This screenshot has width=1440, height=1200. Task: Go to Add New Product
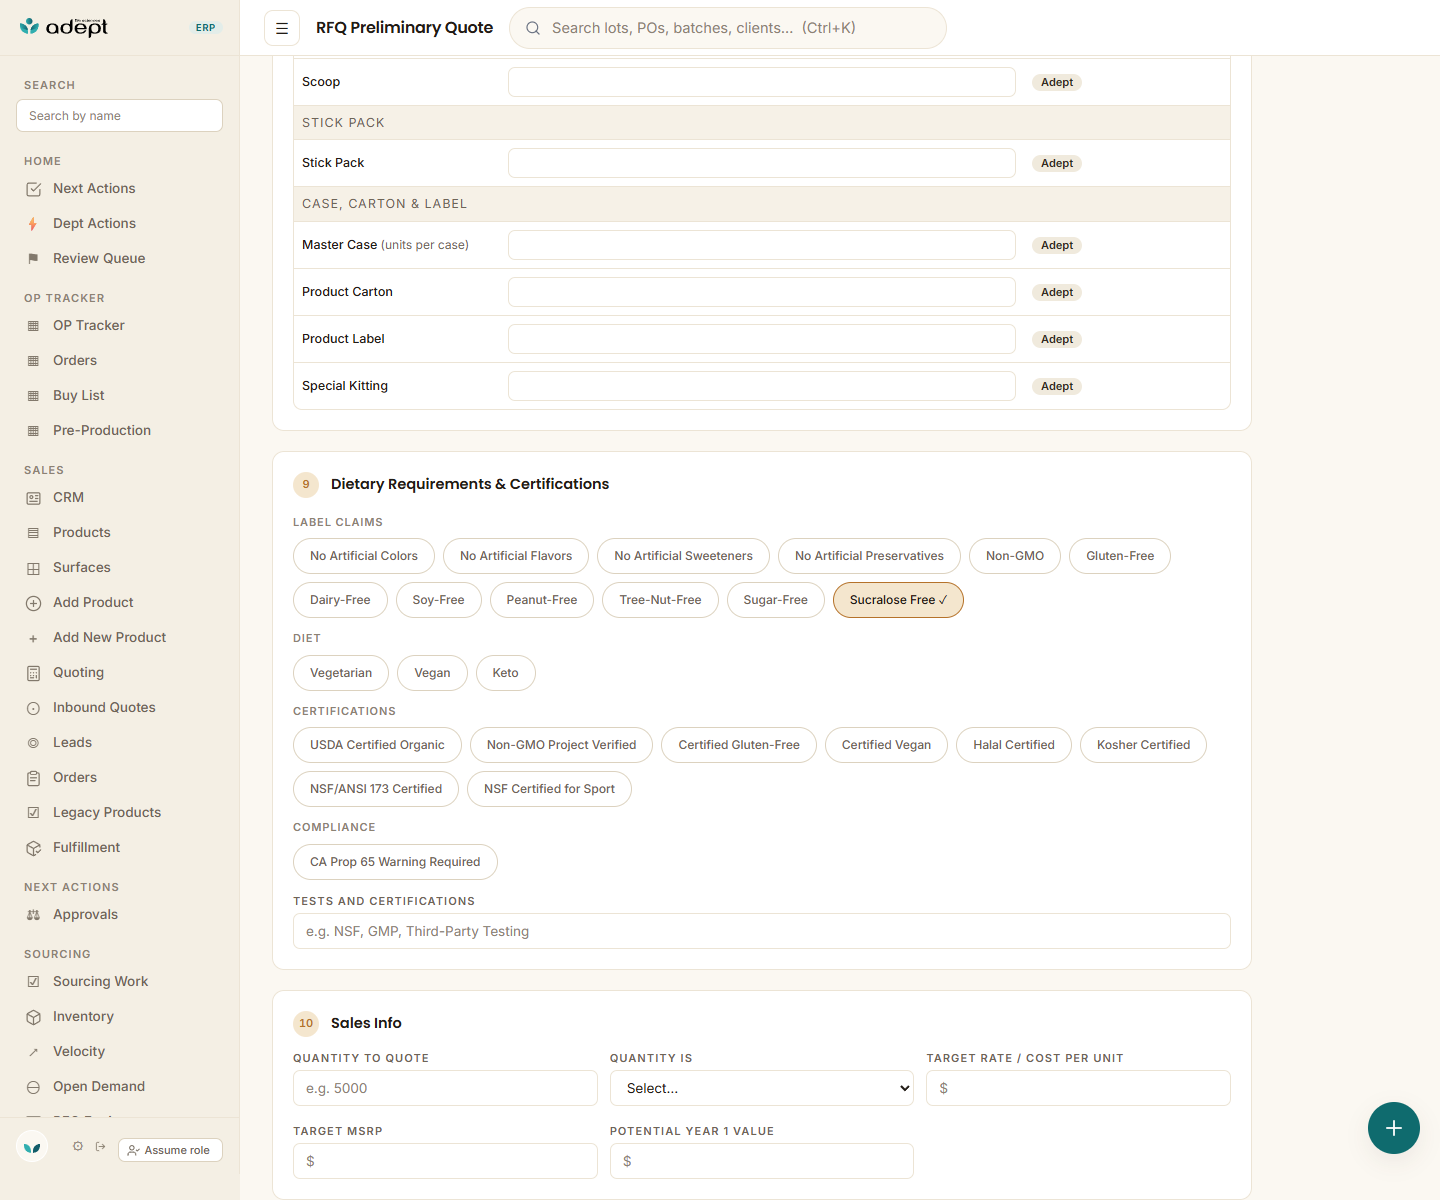[110, 638]
